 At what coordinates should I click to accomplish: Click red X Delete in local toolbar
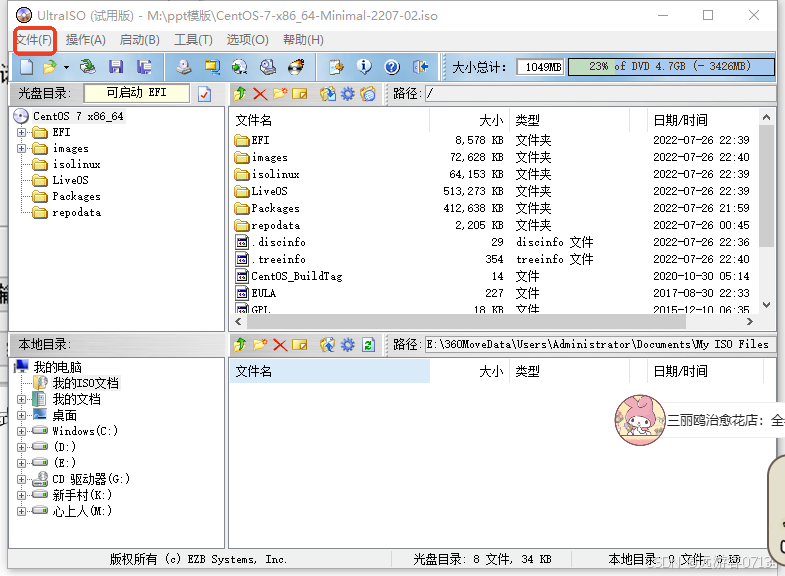(280, 345)
